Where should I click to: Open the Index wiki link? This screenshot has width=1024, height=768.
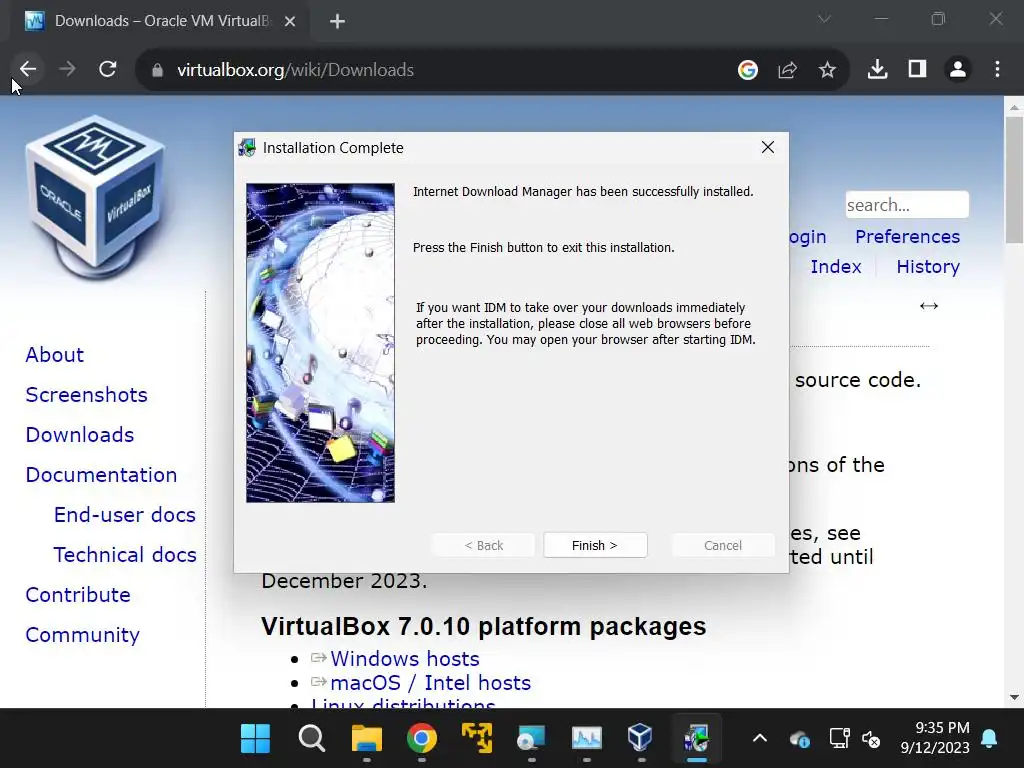click(836, 266)
